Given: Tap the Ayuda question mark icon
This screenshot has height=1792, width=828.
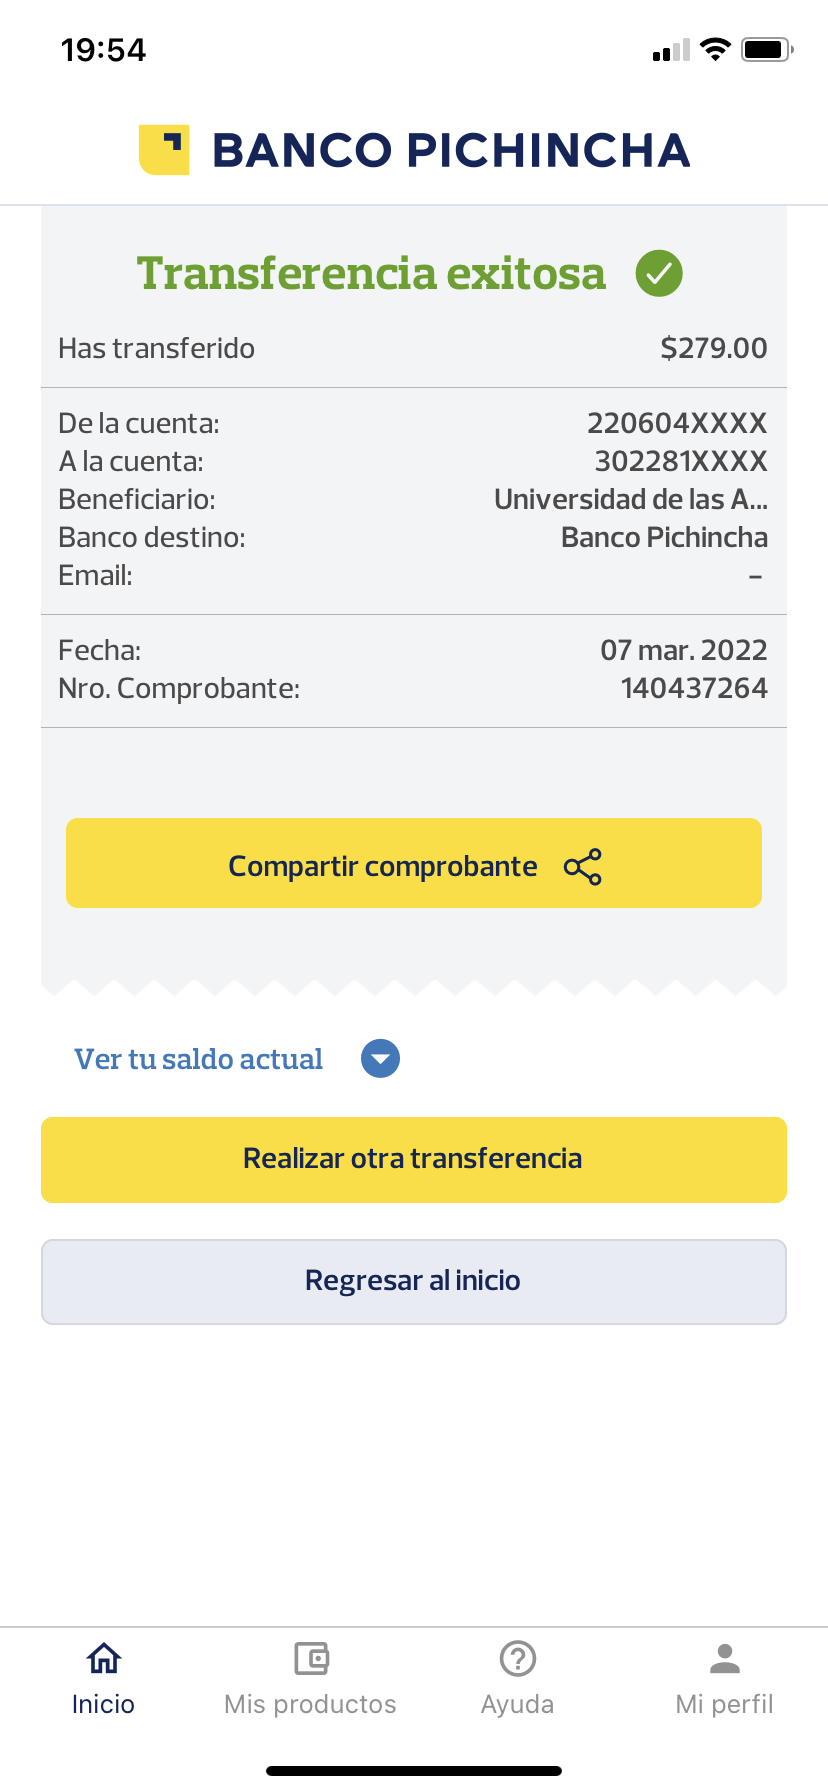Looking at the screenshot, I should [x=518, y=1659].
